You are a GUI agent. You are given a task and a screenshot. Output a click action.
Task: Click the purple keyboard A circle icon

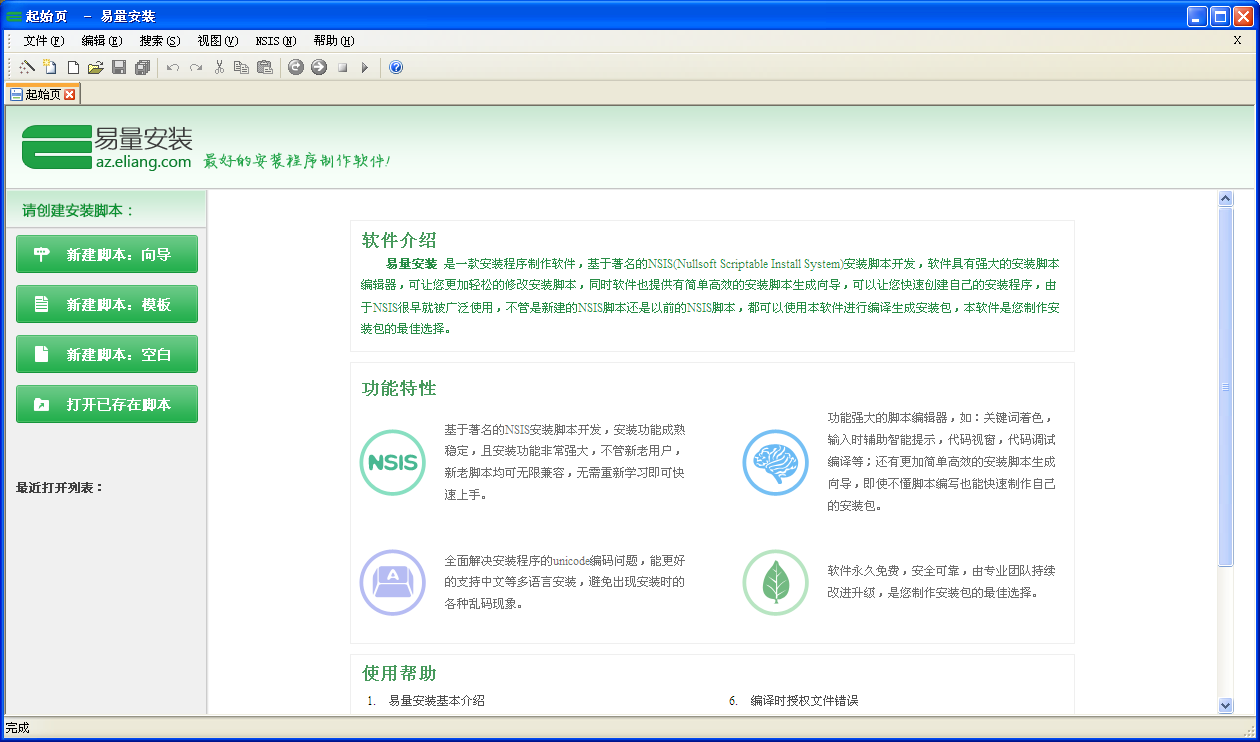tap(393, 582)
